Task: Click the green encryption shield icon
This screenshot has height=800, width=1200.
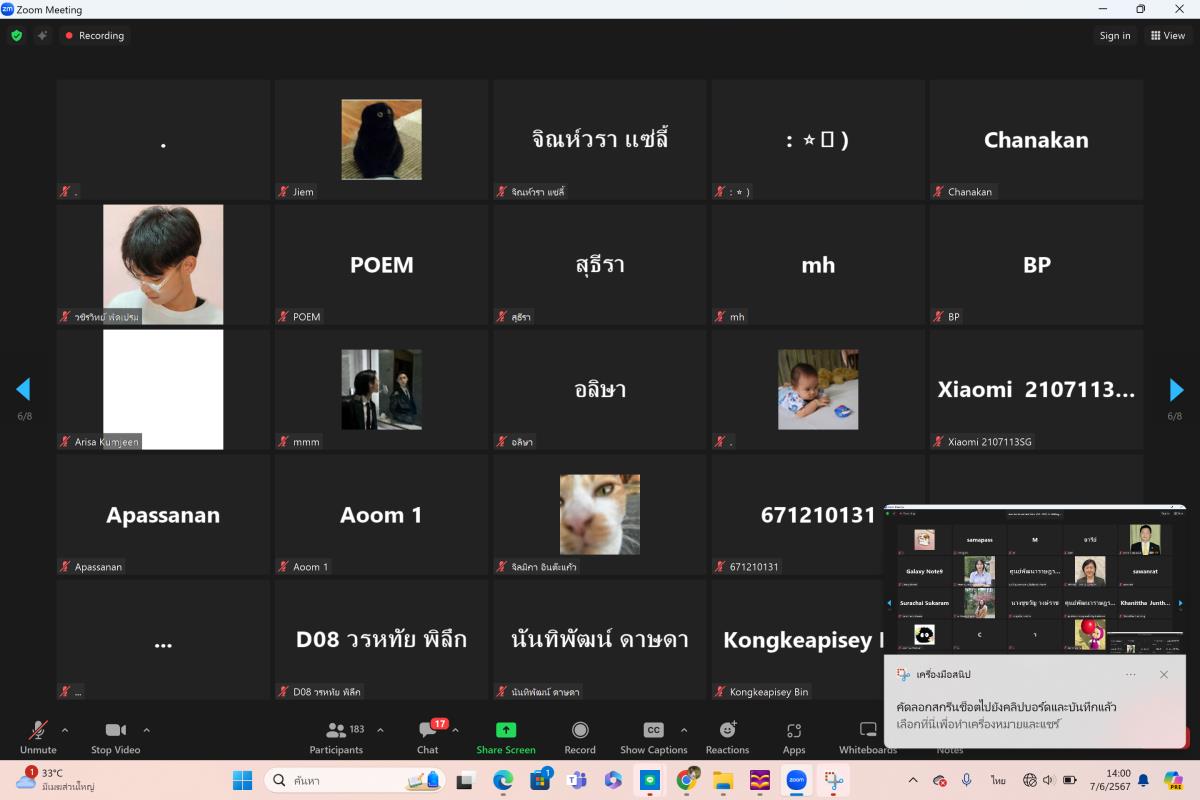Action: click(16, 35)
